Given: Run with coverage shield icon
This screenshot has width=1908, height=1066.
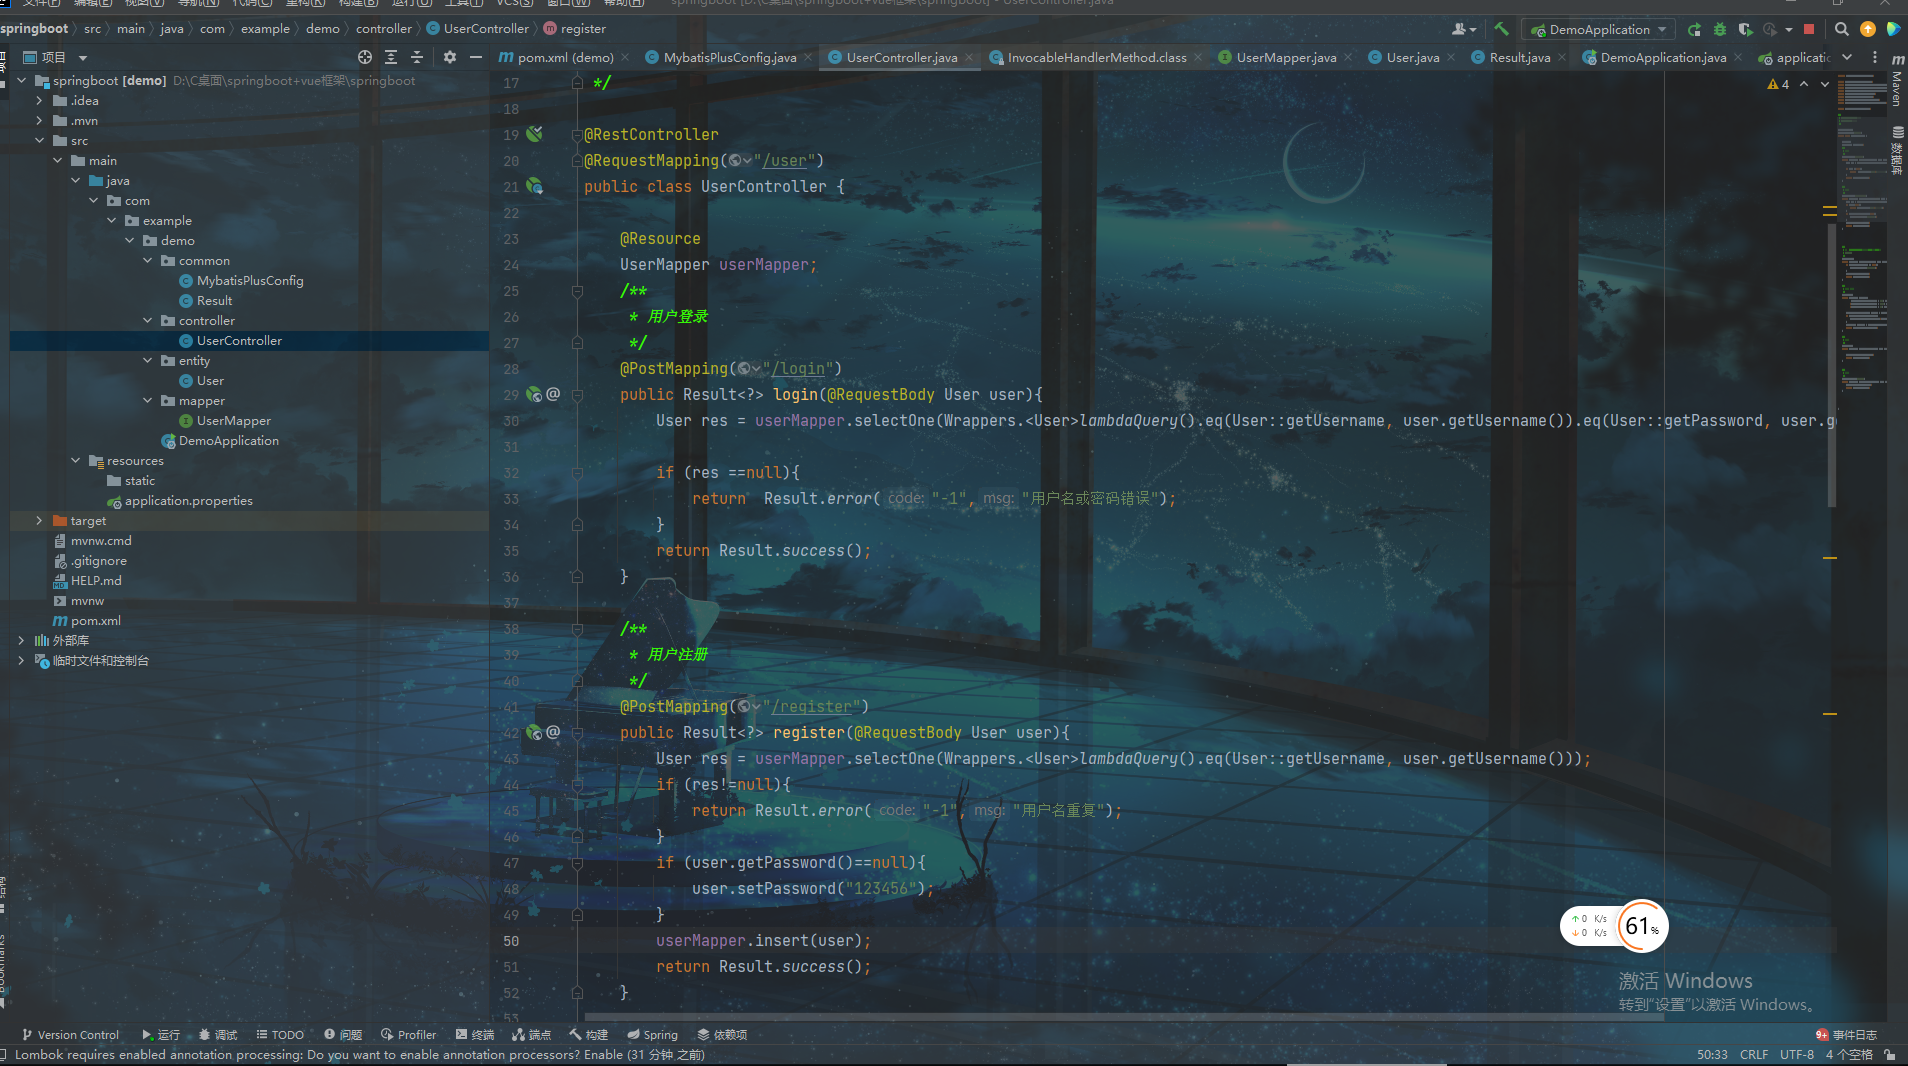Looking at the screenshot, I should (1745, 29).
